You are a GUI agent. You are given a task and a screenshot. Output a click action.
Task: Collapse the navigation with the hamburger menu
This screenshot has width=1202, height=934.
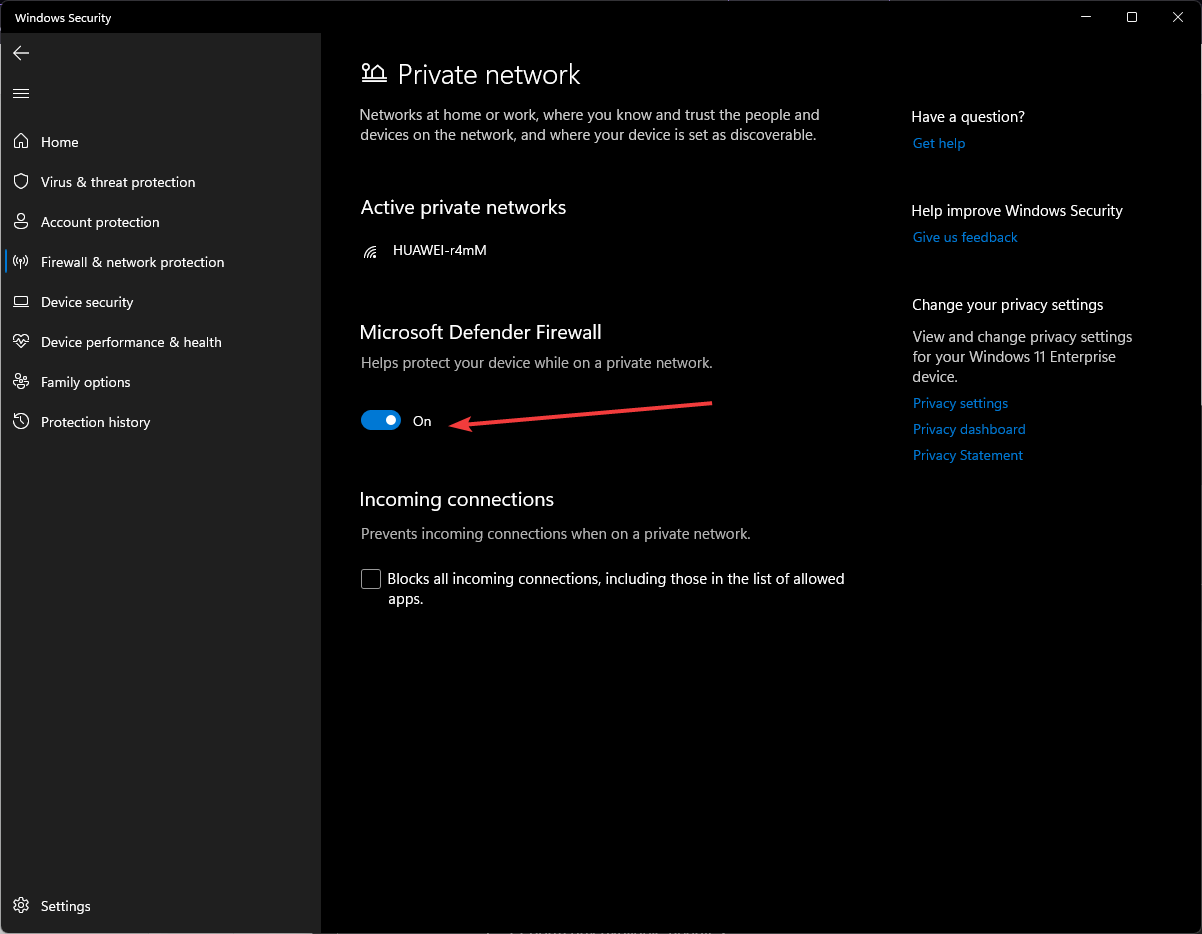[x=20, y=92]
